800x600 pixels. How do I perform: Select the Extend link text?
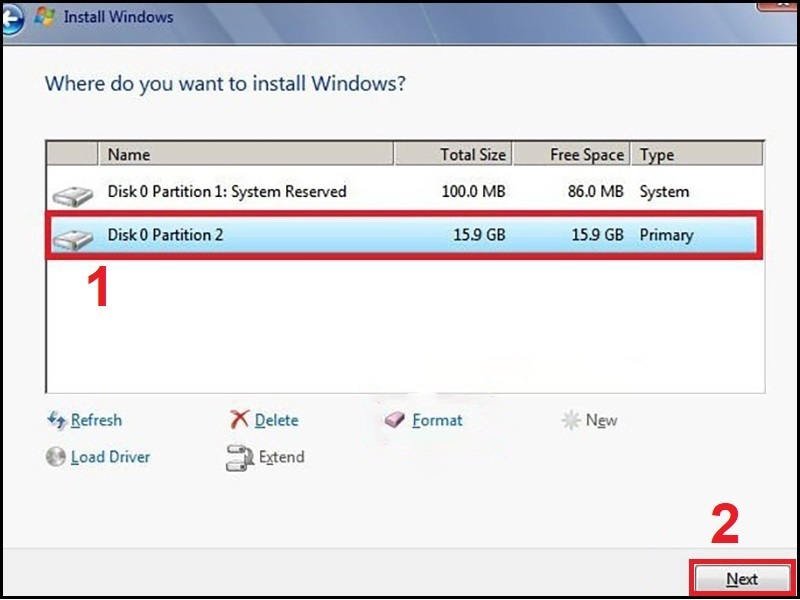[x=281, y=457]
